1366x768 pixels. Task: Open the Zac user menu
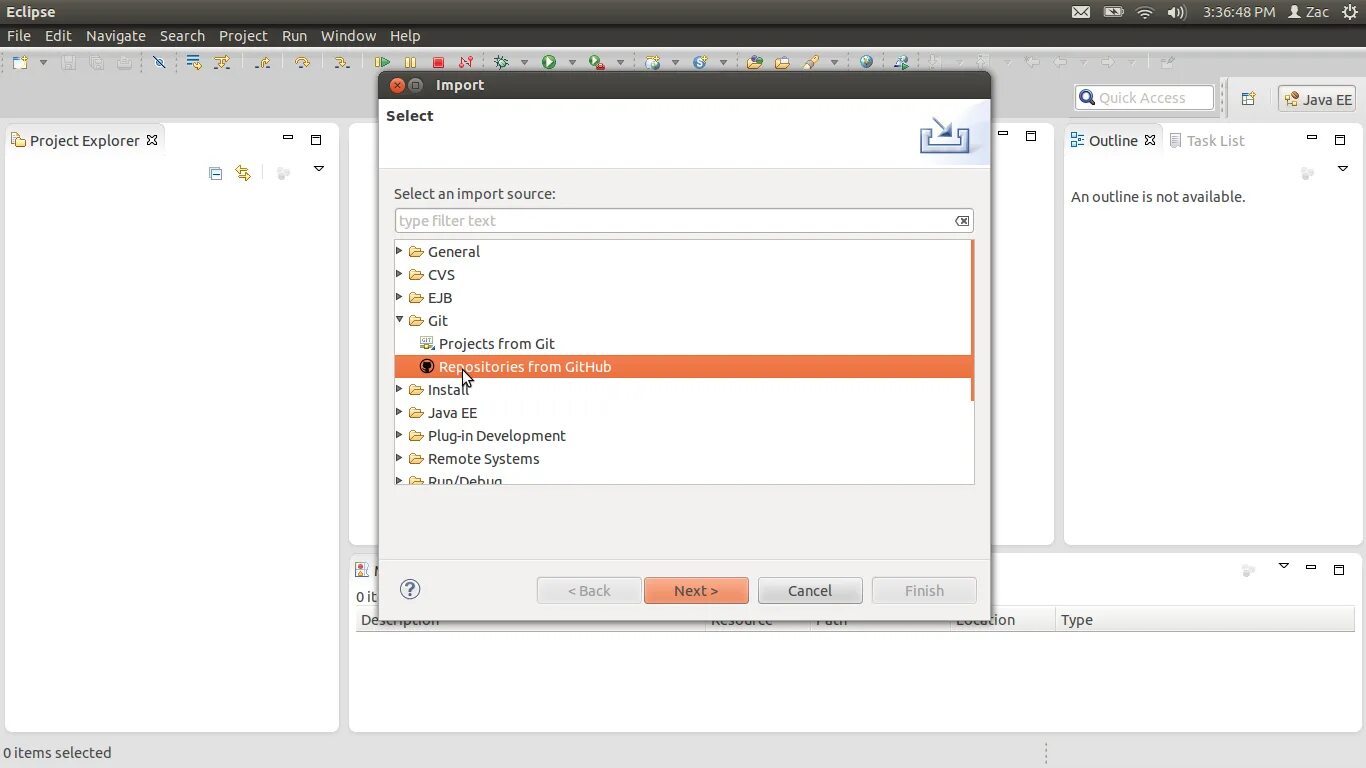pos(1308,12)
